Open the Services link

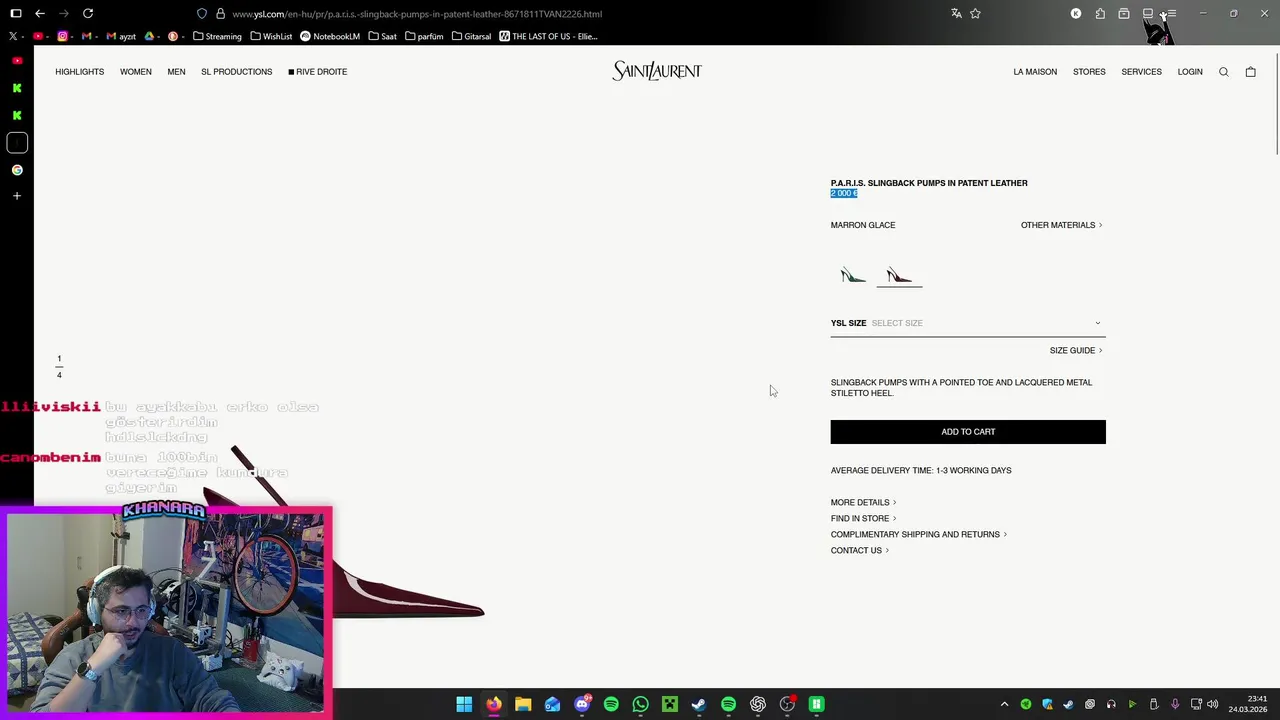(x=1141, y=72)
